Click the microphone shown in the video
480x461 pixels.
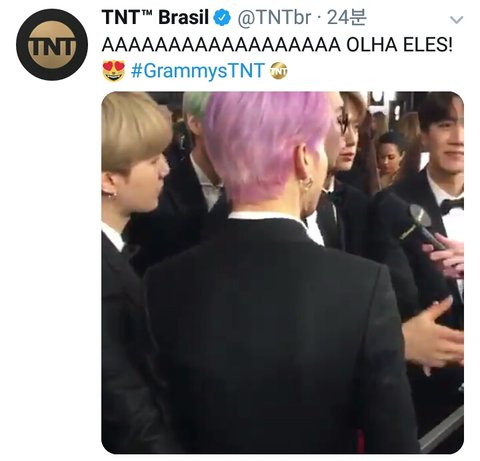coord(425,225)
